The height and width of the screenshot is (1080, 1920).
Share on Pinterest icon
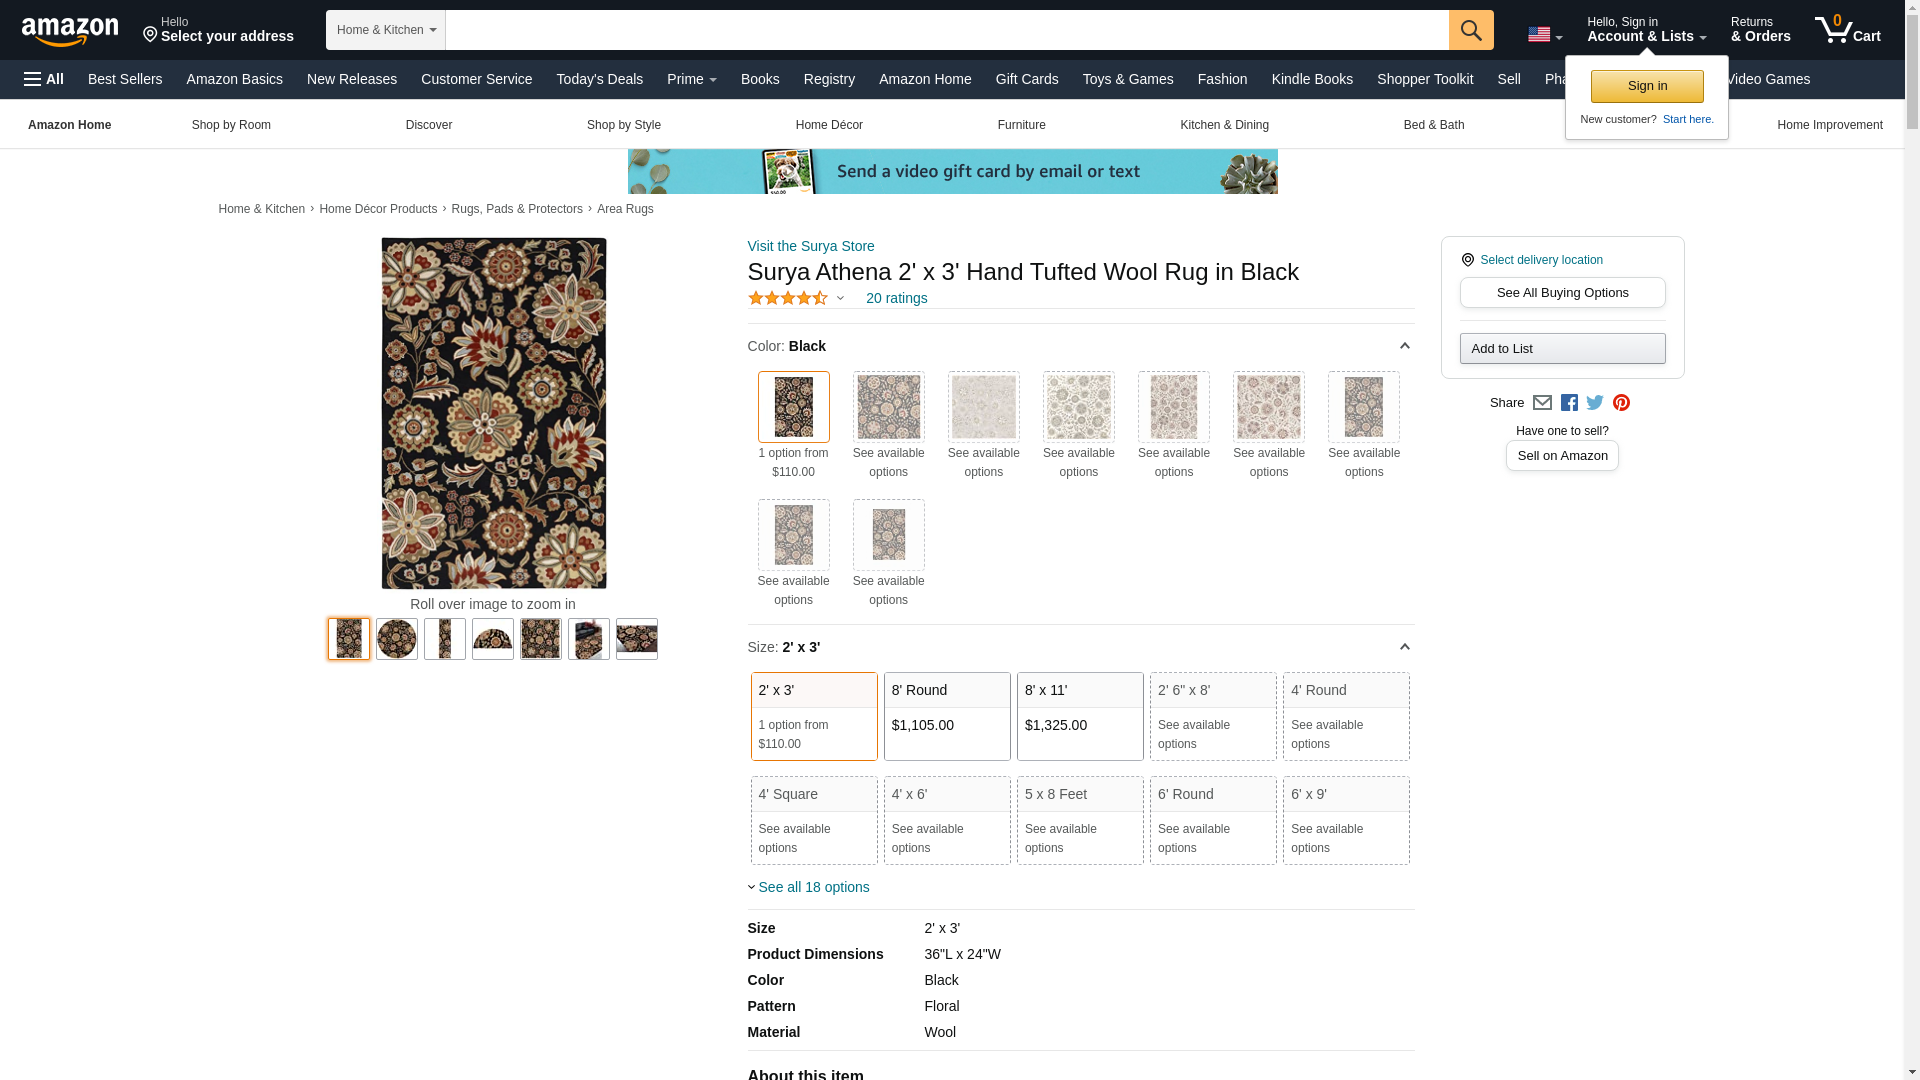(x=1621, y=403)
